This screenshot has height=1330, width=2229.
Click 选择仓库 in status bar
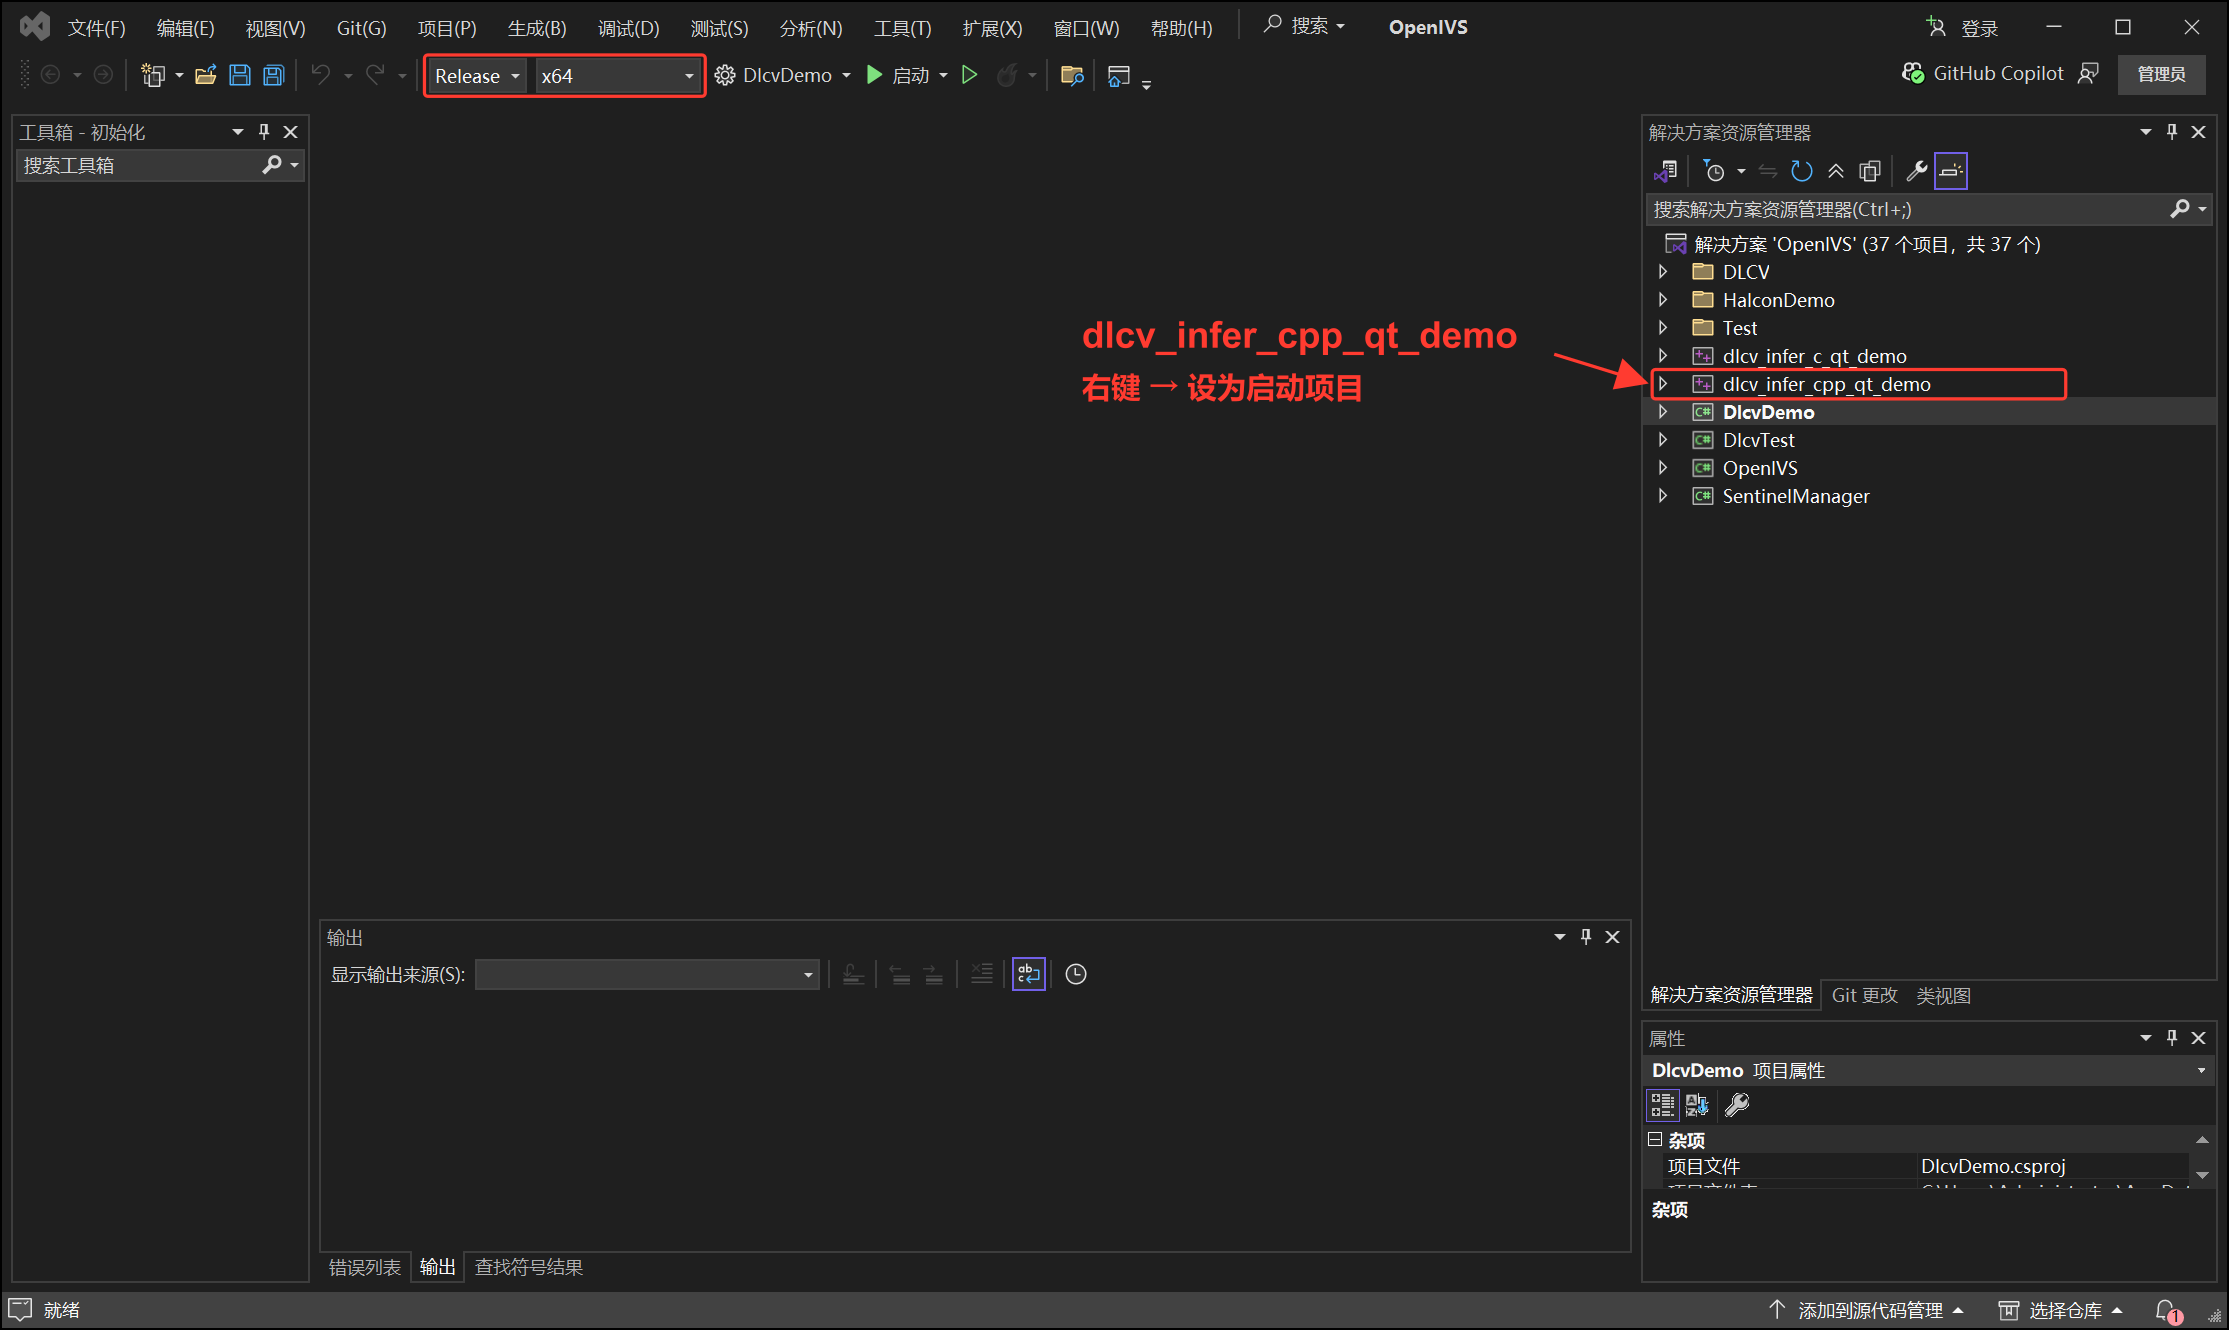click(2060, 1311)
